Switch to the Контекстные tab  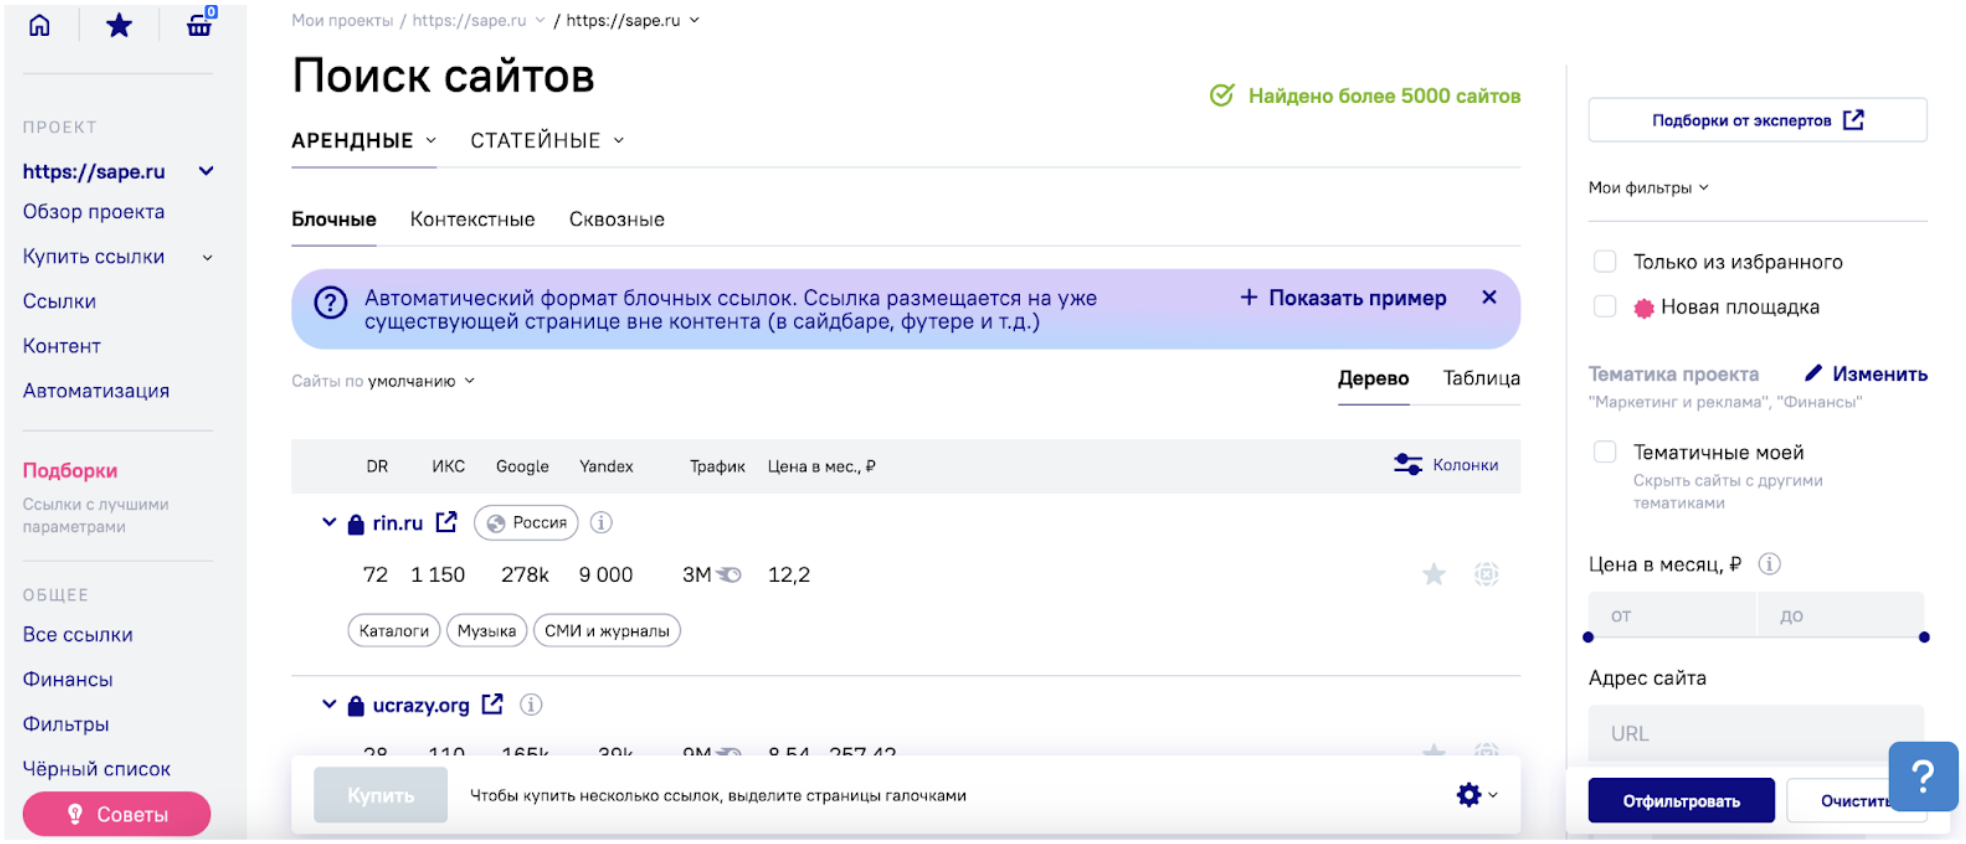(x=472, y=219)
